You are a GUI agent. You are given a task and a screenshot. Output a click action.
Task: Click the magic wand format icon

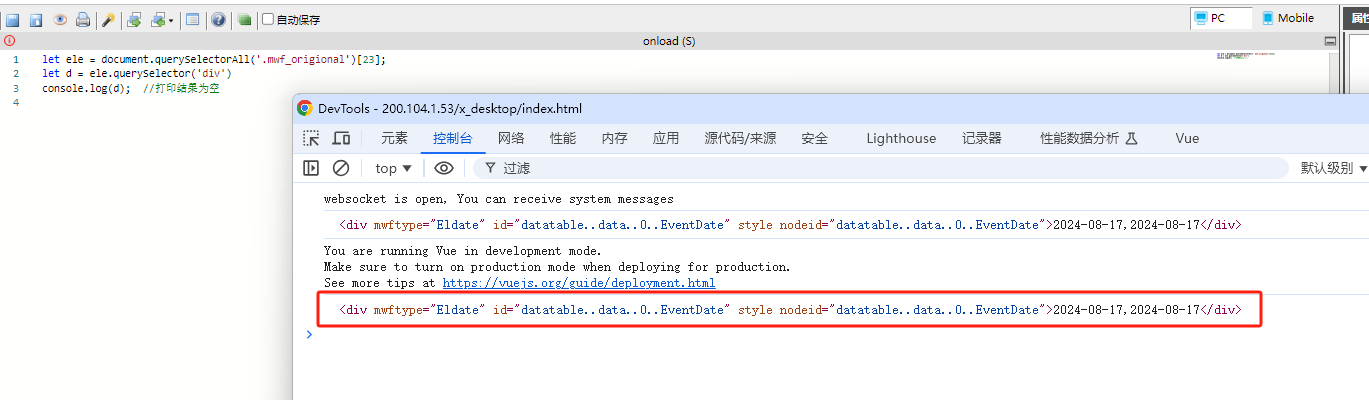109,20
